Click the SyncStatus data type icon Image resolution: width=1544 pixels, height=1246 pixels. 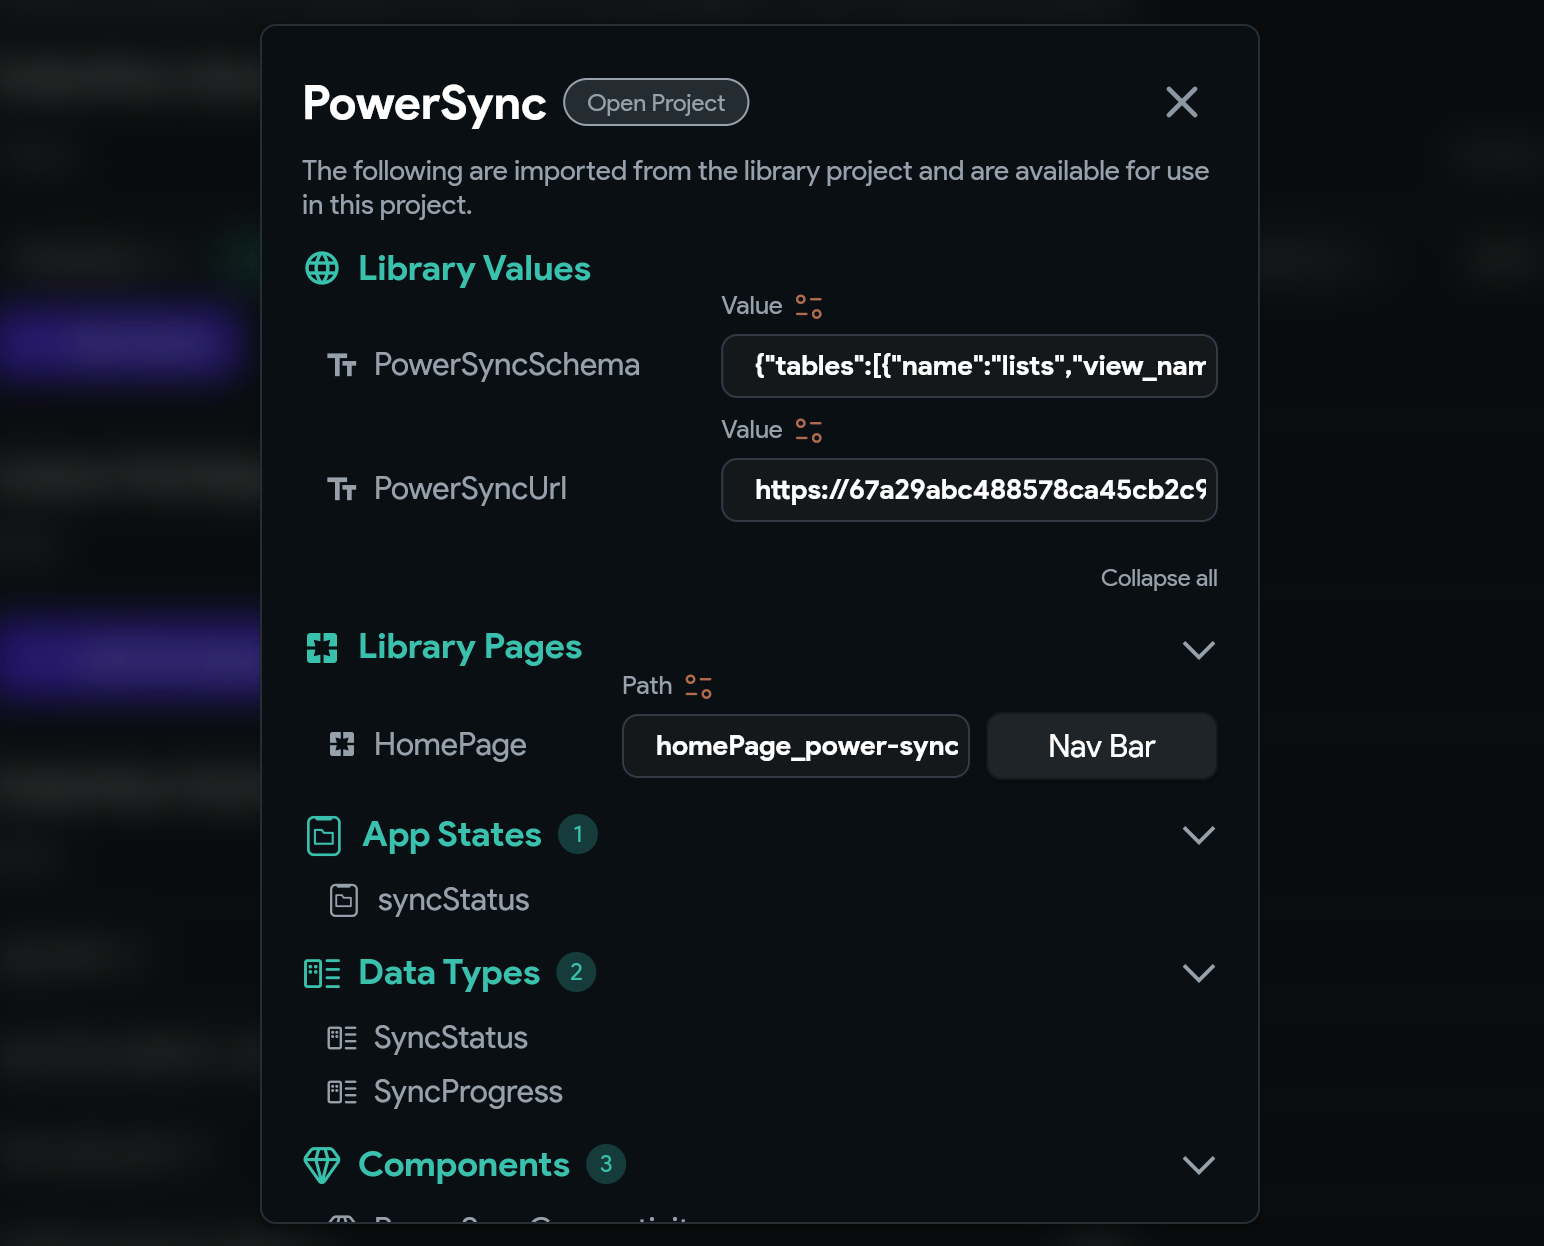point(342,1038)
